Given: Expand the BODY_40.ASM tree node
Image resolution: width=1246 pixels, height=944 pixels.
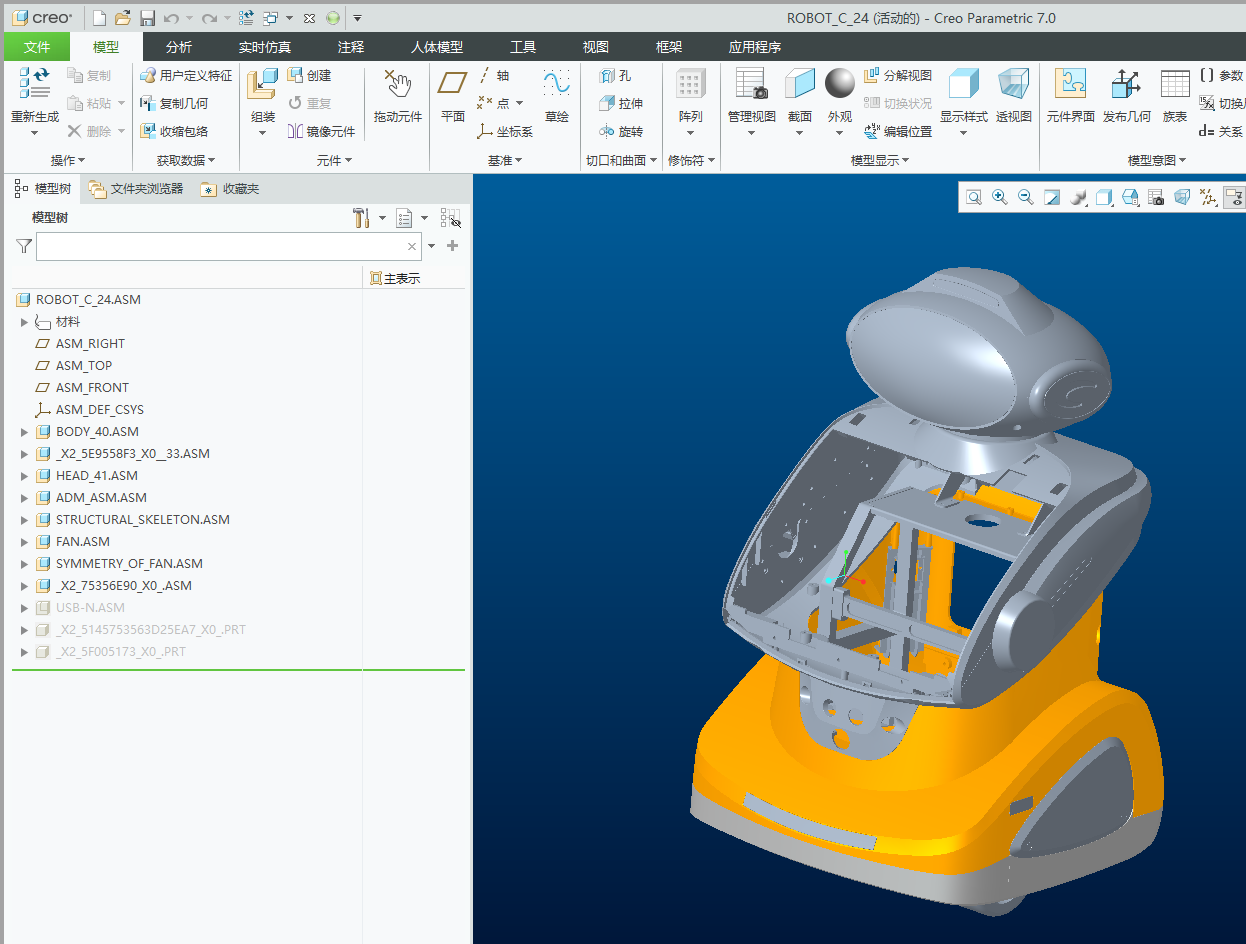Looking at the screenshot, I should (25, 432).
